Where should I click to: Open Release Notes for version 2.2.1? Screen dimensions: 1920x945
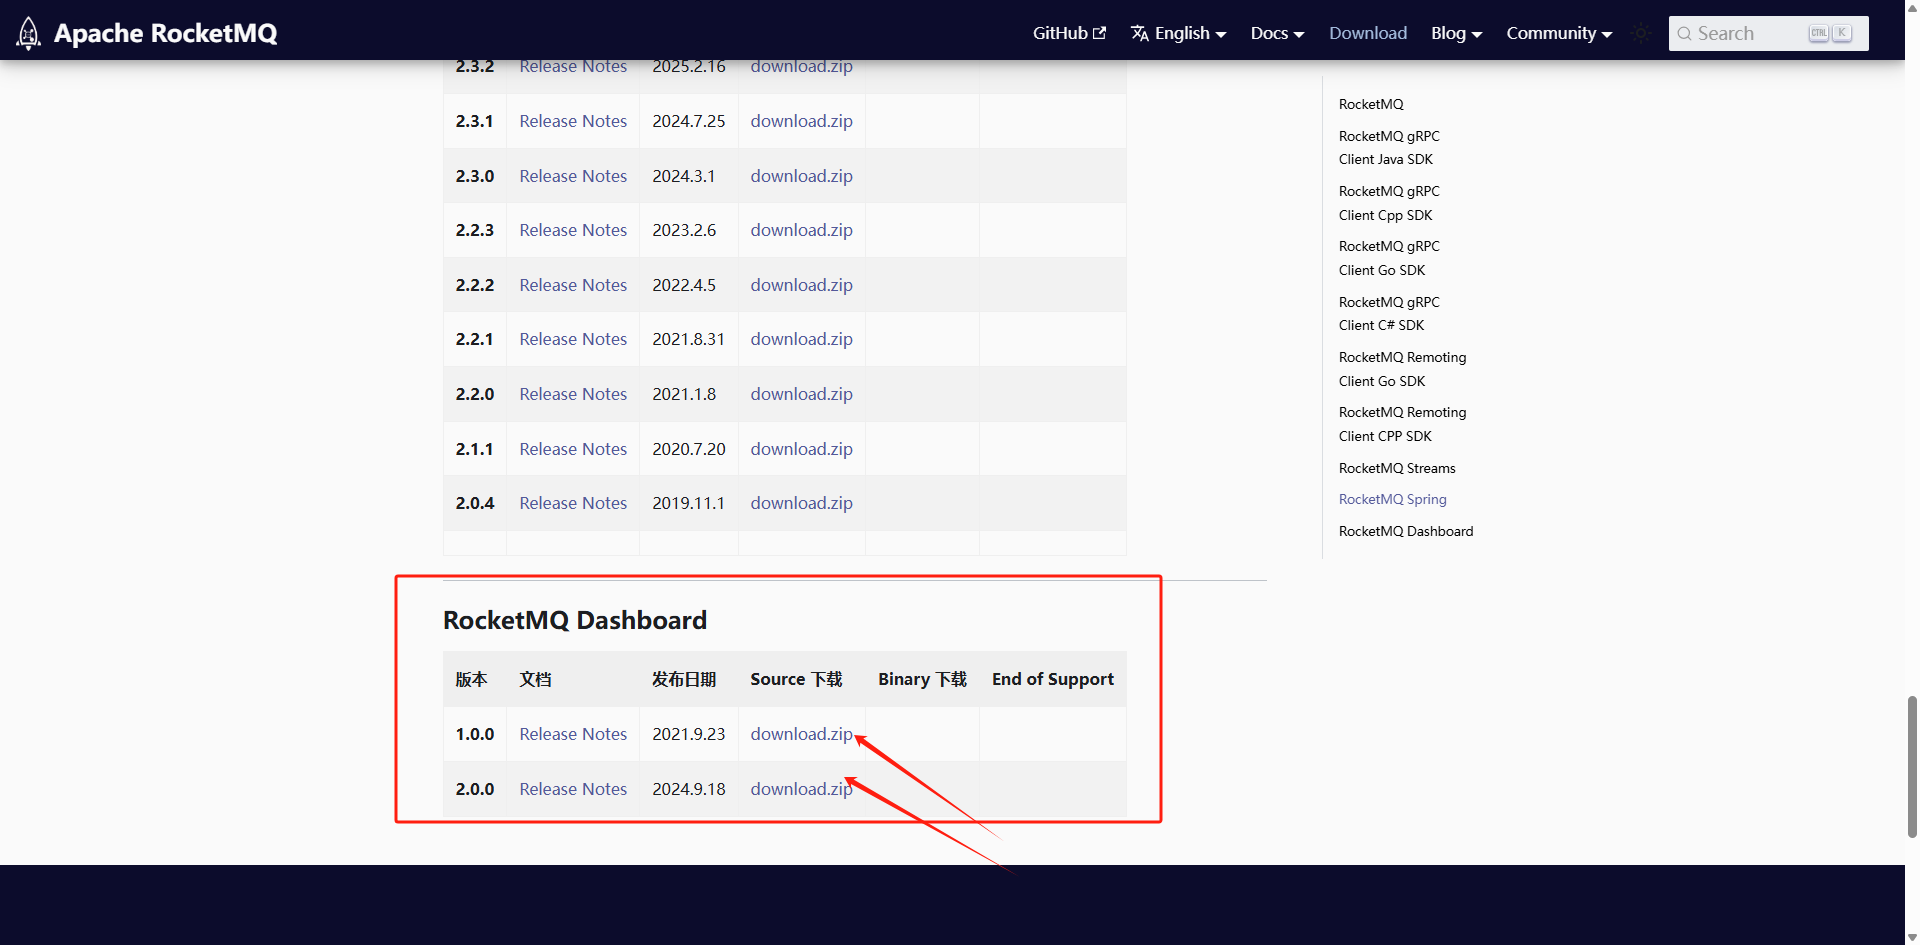pos(573,339)
